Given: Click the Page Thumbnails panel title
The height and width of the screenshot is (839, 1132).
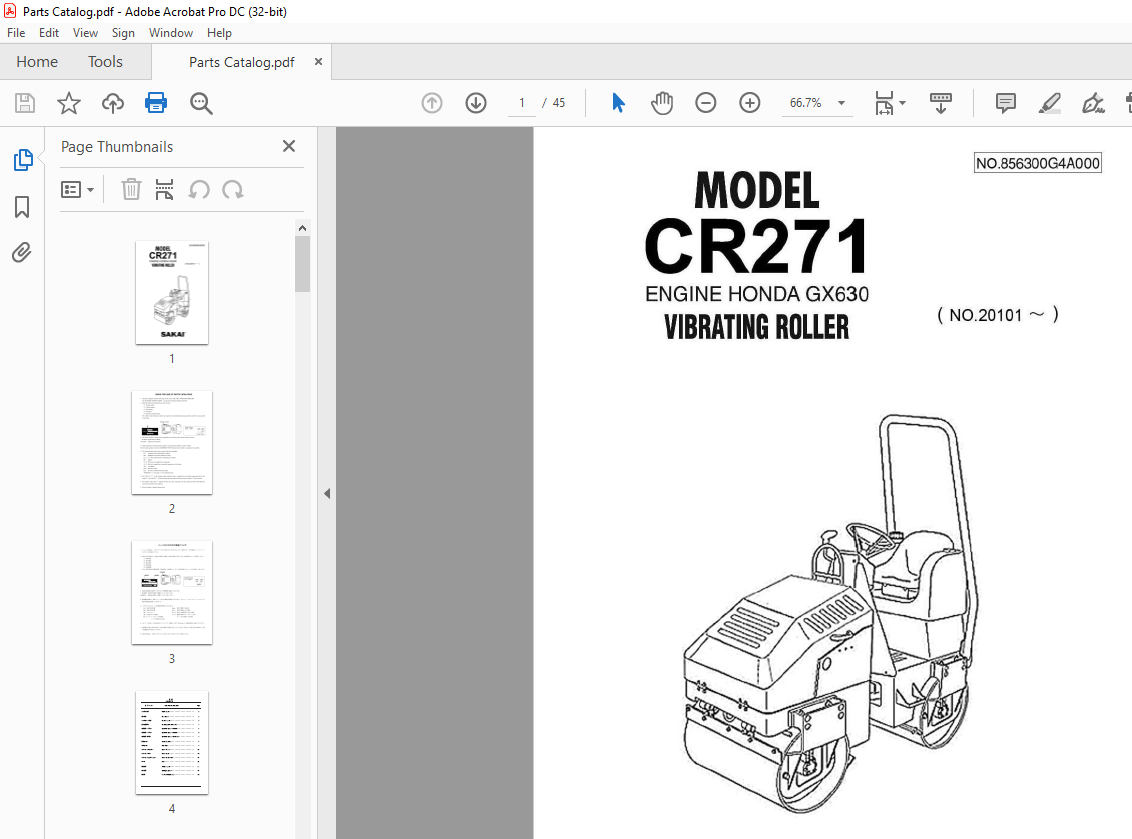Looking at the screenshot, I should coord(117,147).
